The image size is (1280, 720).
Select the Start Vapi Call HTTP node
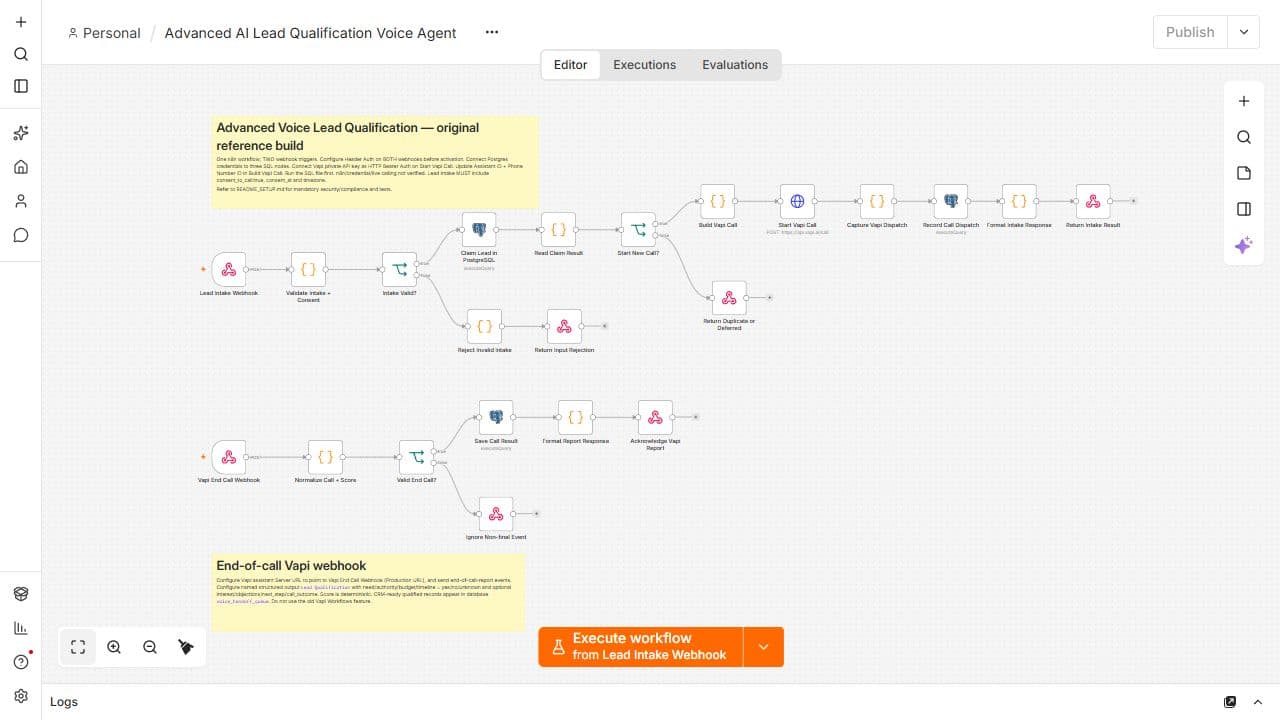[x=797, y=201]
